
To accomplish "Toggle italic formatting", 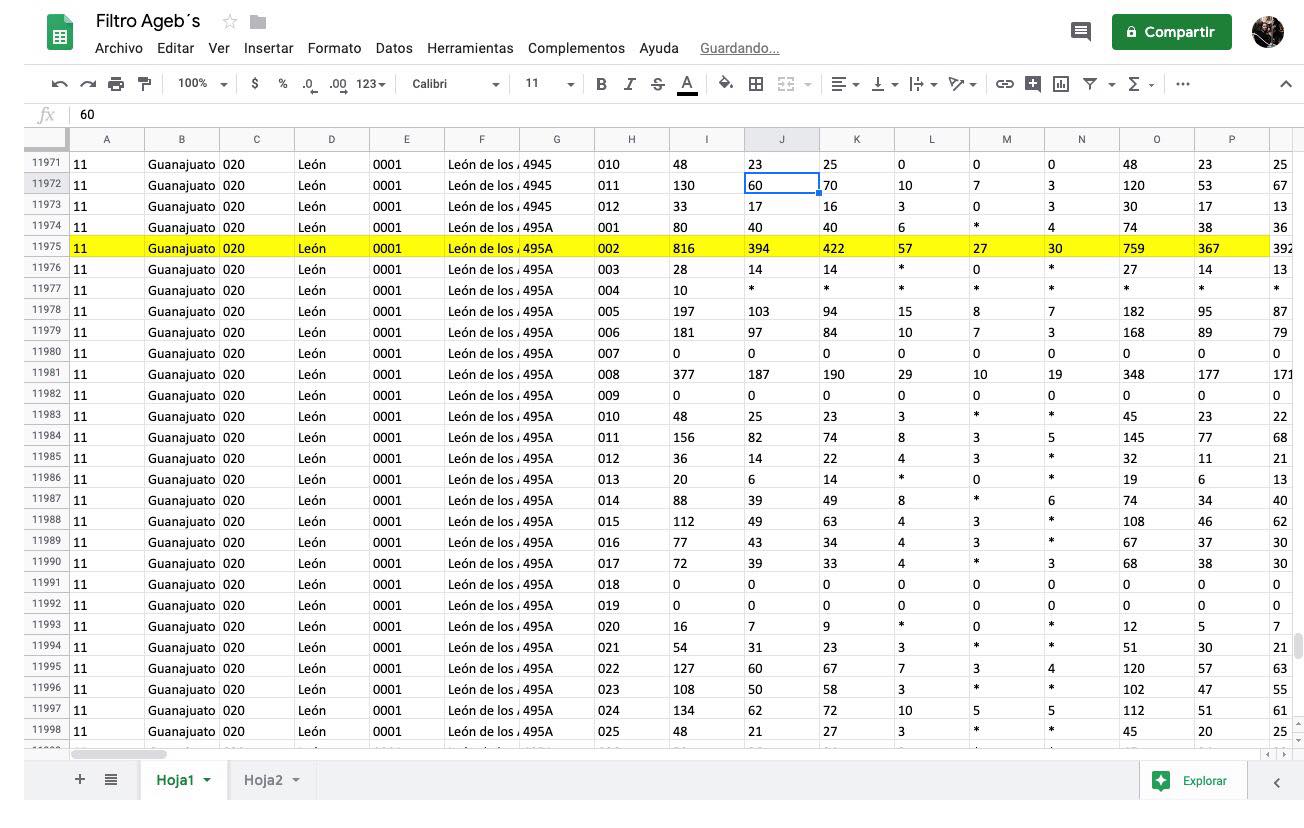I will [629, 85].
